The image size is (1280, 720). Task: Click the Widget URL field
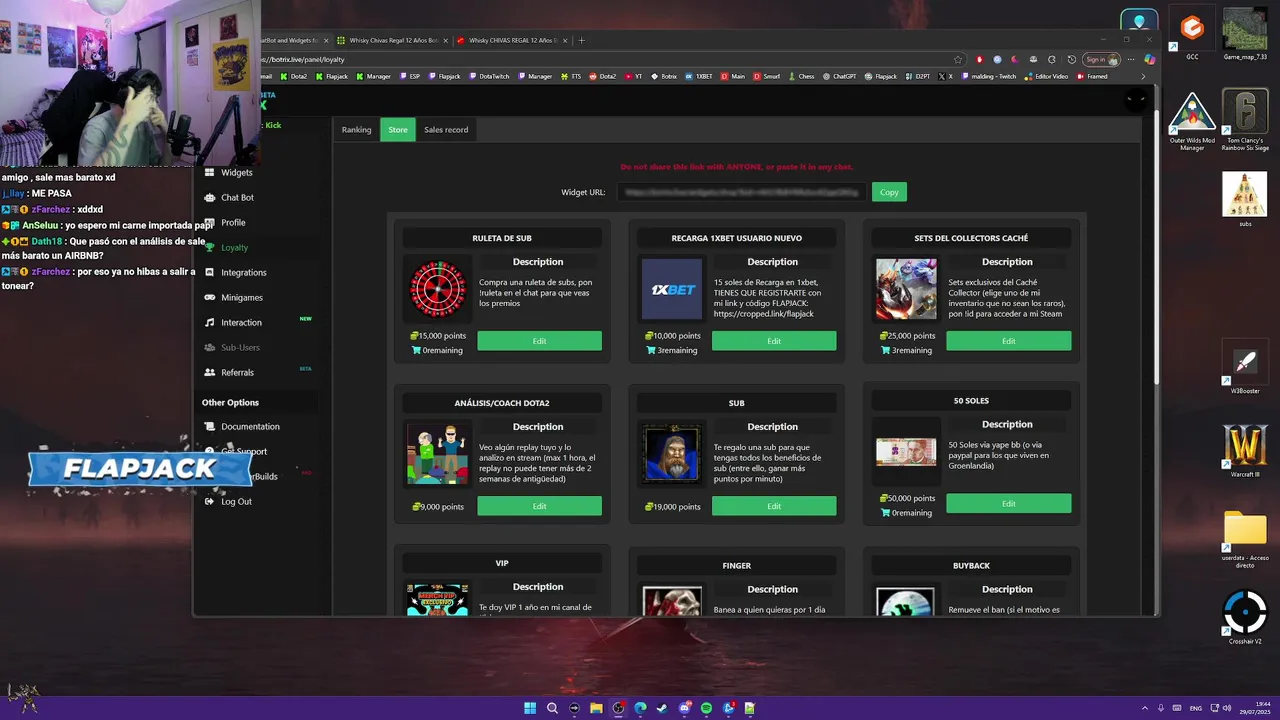(x=741, y=192)
